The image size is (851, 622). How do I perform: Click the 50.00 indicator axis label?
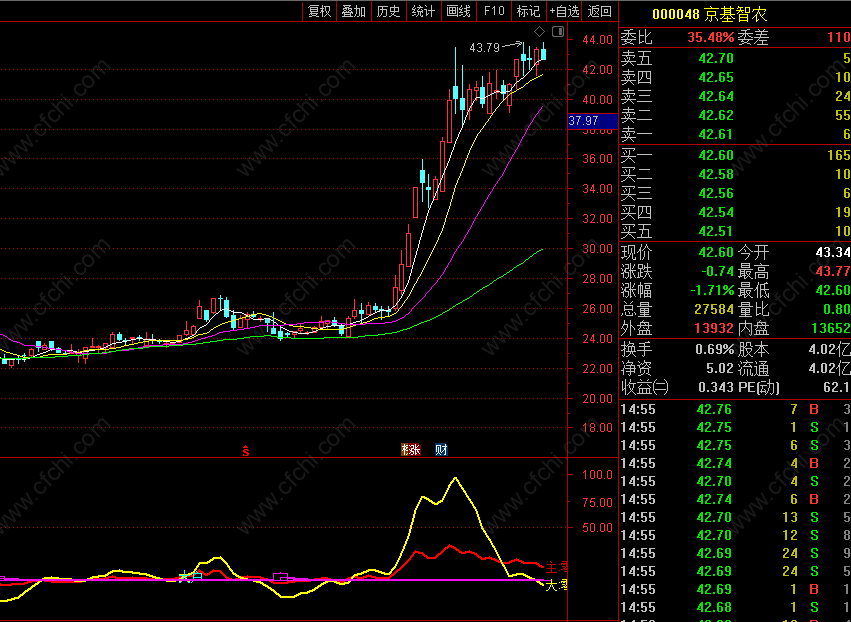pyautogui.click(x=597, y=528)
